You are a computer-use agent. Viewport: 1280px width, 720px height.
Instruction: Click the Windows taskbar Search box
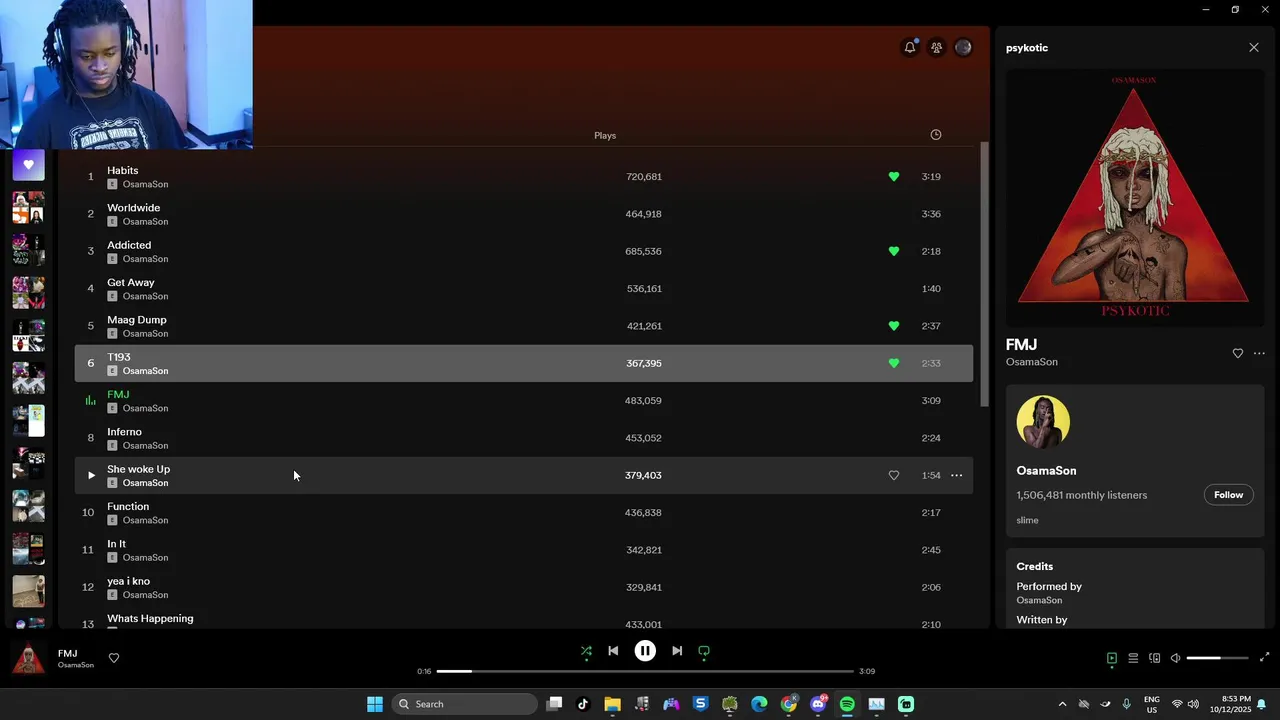(x=465, y=704)
